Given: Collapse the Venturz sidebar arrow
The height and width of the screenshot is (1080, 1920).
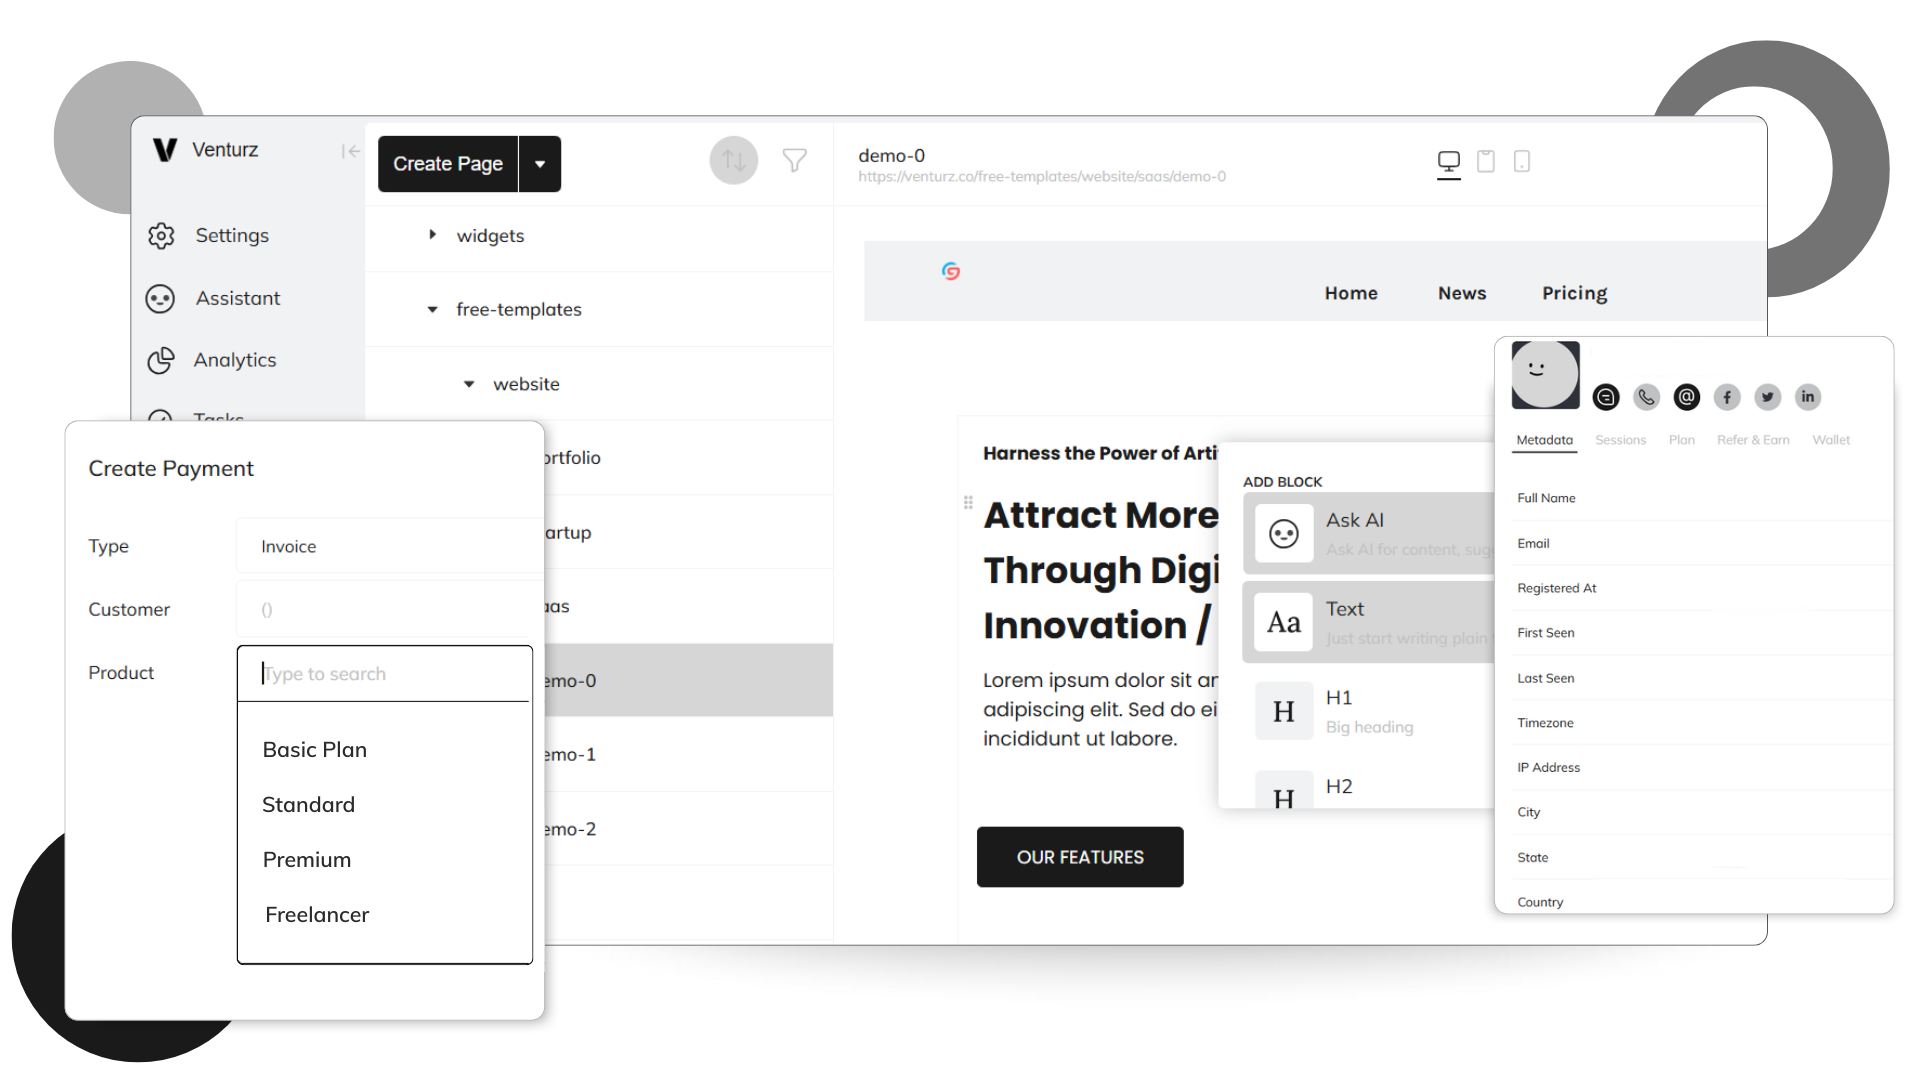Looking at the screenshot, I should tap(350, 151).
